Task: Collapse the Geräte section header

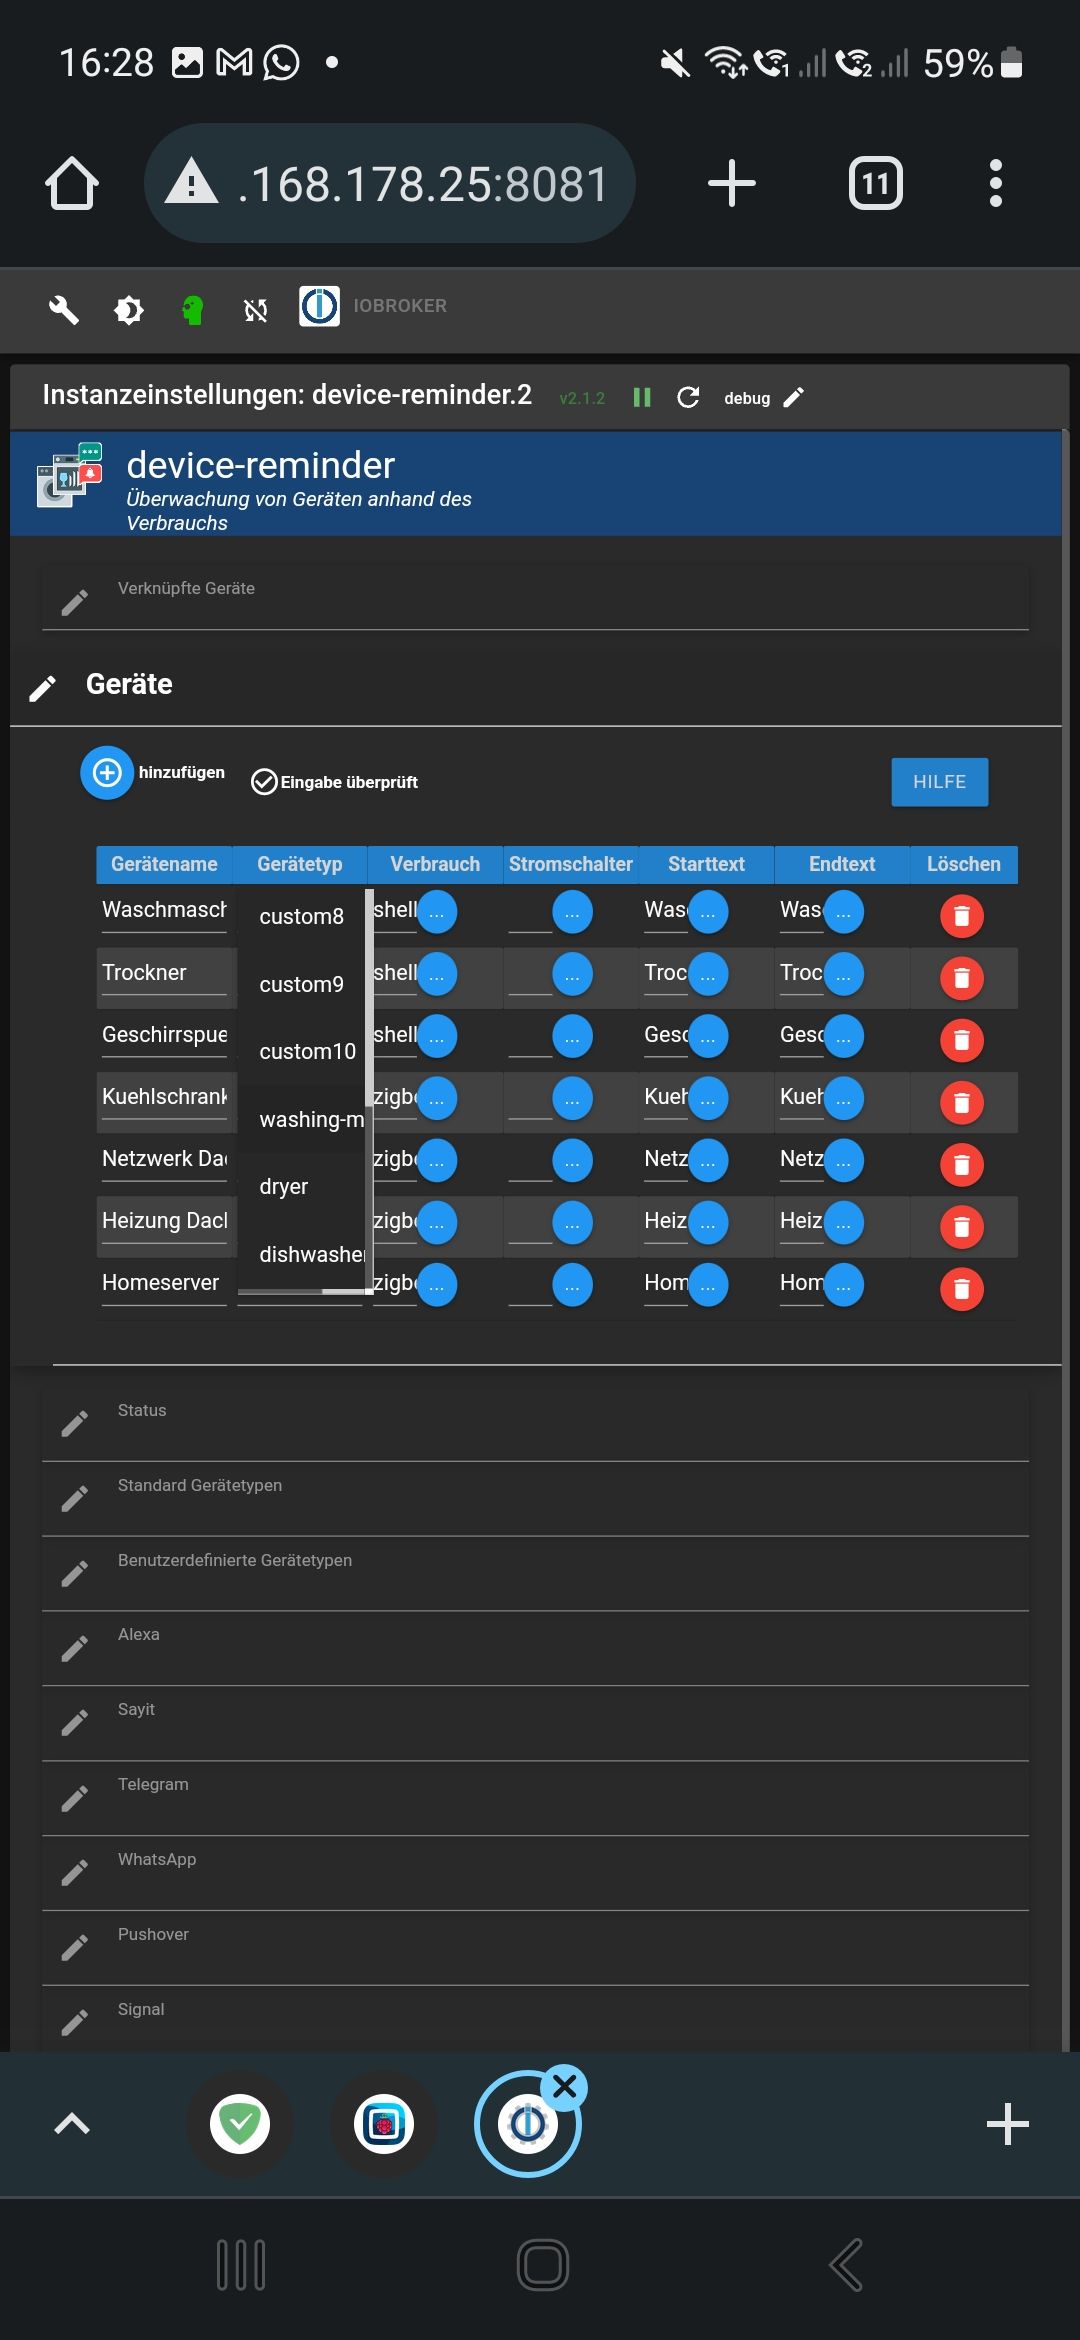Action: (x=535, y=685)
